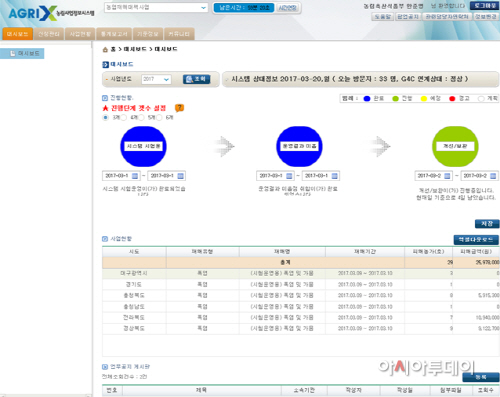Open the orange 대시보드 main tab
The height and width of the screenshot is (397, 500).
coord(17,34)
